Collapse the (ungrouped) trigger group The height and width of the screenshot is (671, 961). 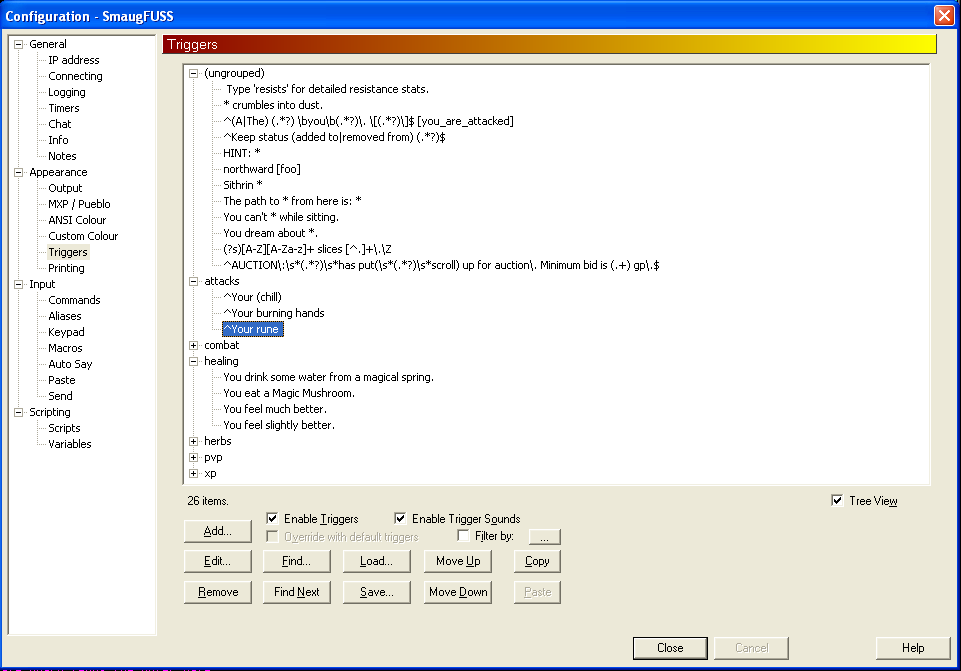pos(194,74)
